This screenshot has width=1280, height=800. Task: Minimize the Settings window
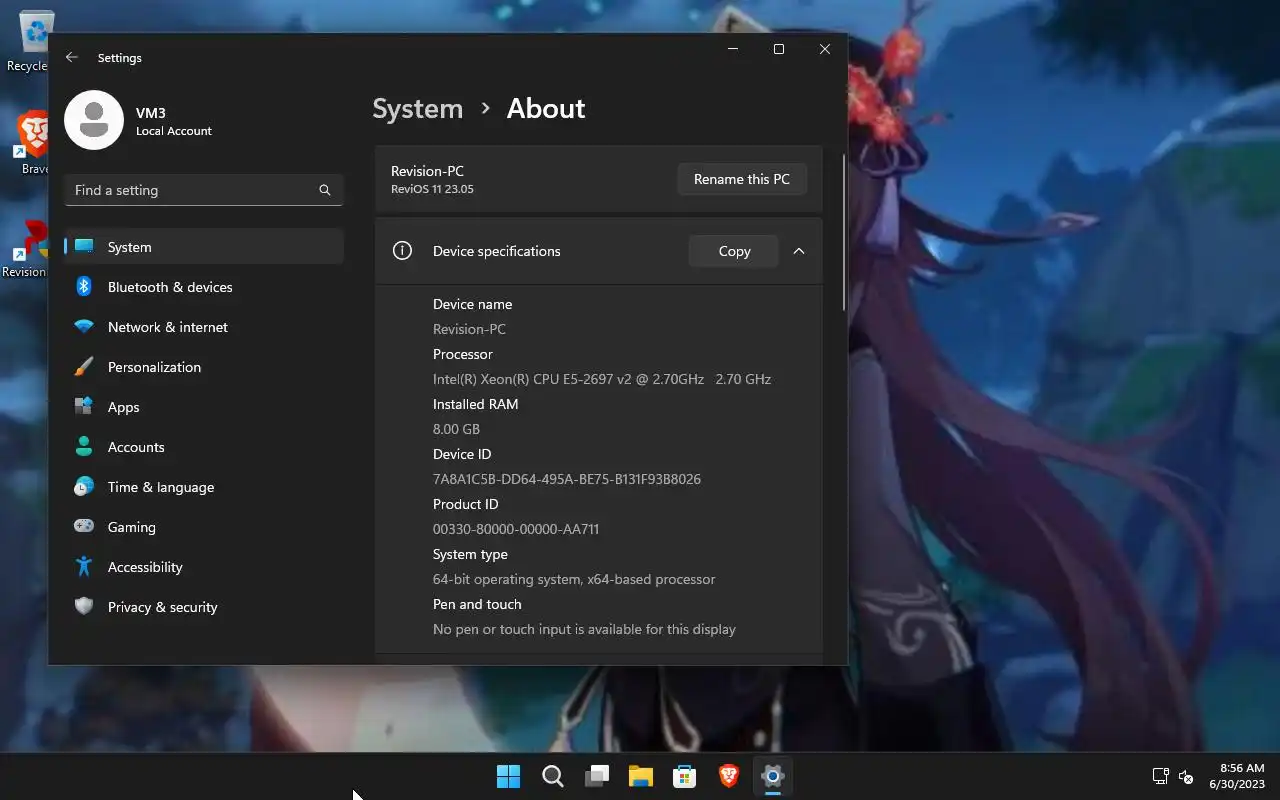tap(733, 49)
